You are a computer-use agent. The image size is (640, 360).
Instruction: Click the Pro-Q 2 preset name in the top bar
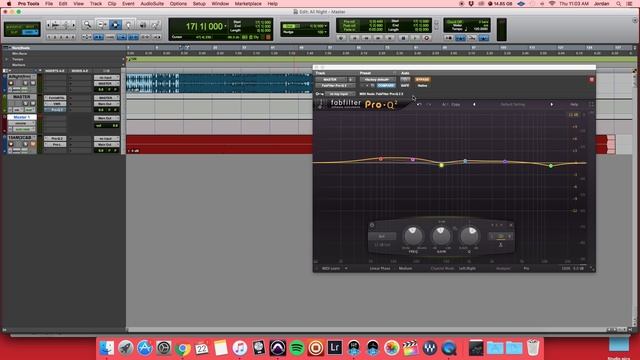click(x=513, y=104)
